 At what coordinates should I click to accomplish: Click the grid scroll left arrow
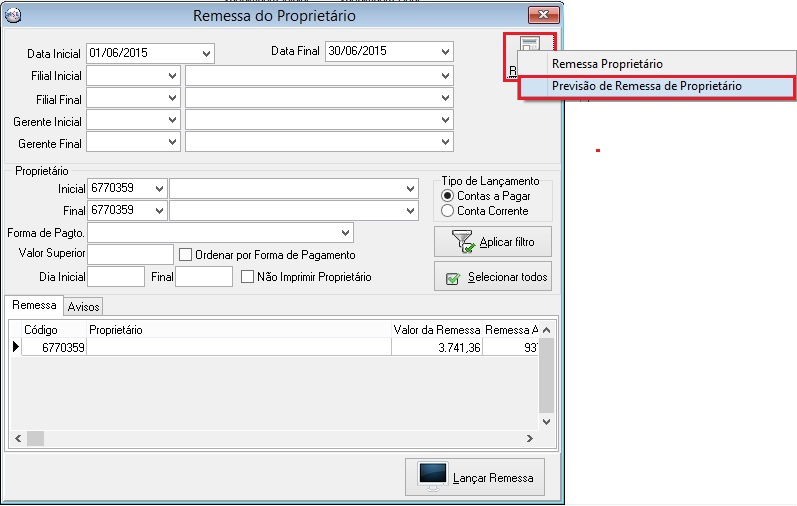coord(18,438)
